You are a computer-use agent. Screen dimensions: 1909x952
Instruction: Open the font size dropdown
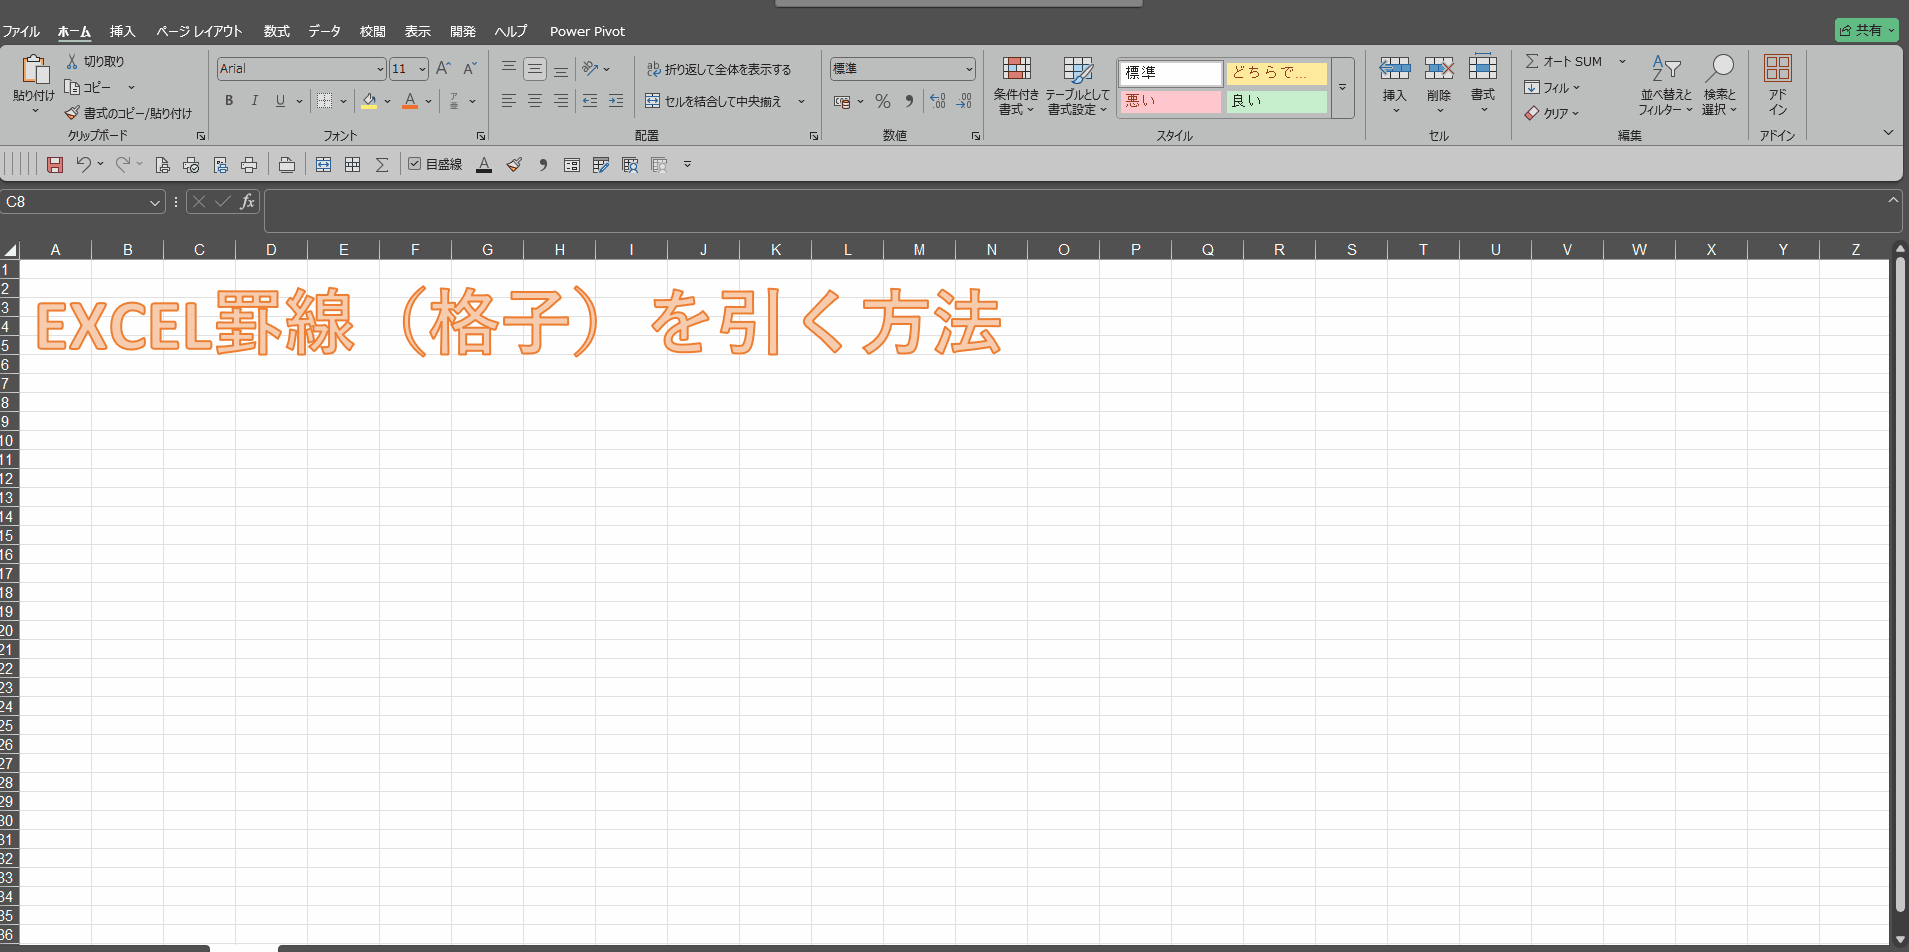(422, 69)
